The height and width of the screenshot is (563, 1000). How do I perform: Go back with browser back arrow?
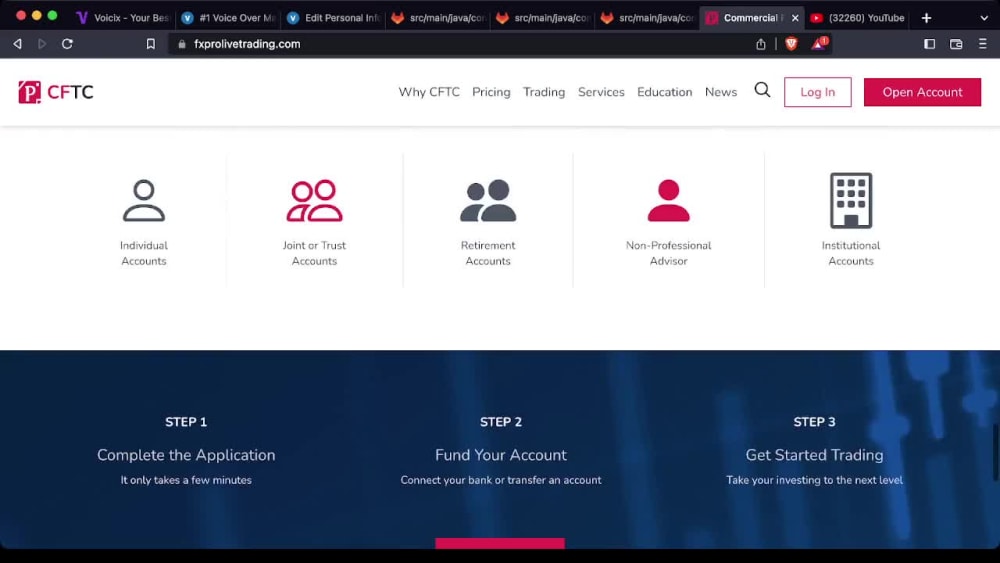[x=17, y=44]
